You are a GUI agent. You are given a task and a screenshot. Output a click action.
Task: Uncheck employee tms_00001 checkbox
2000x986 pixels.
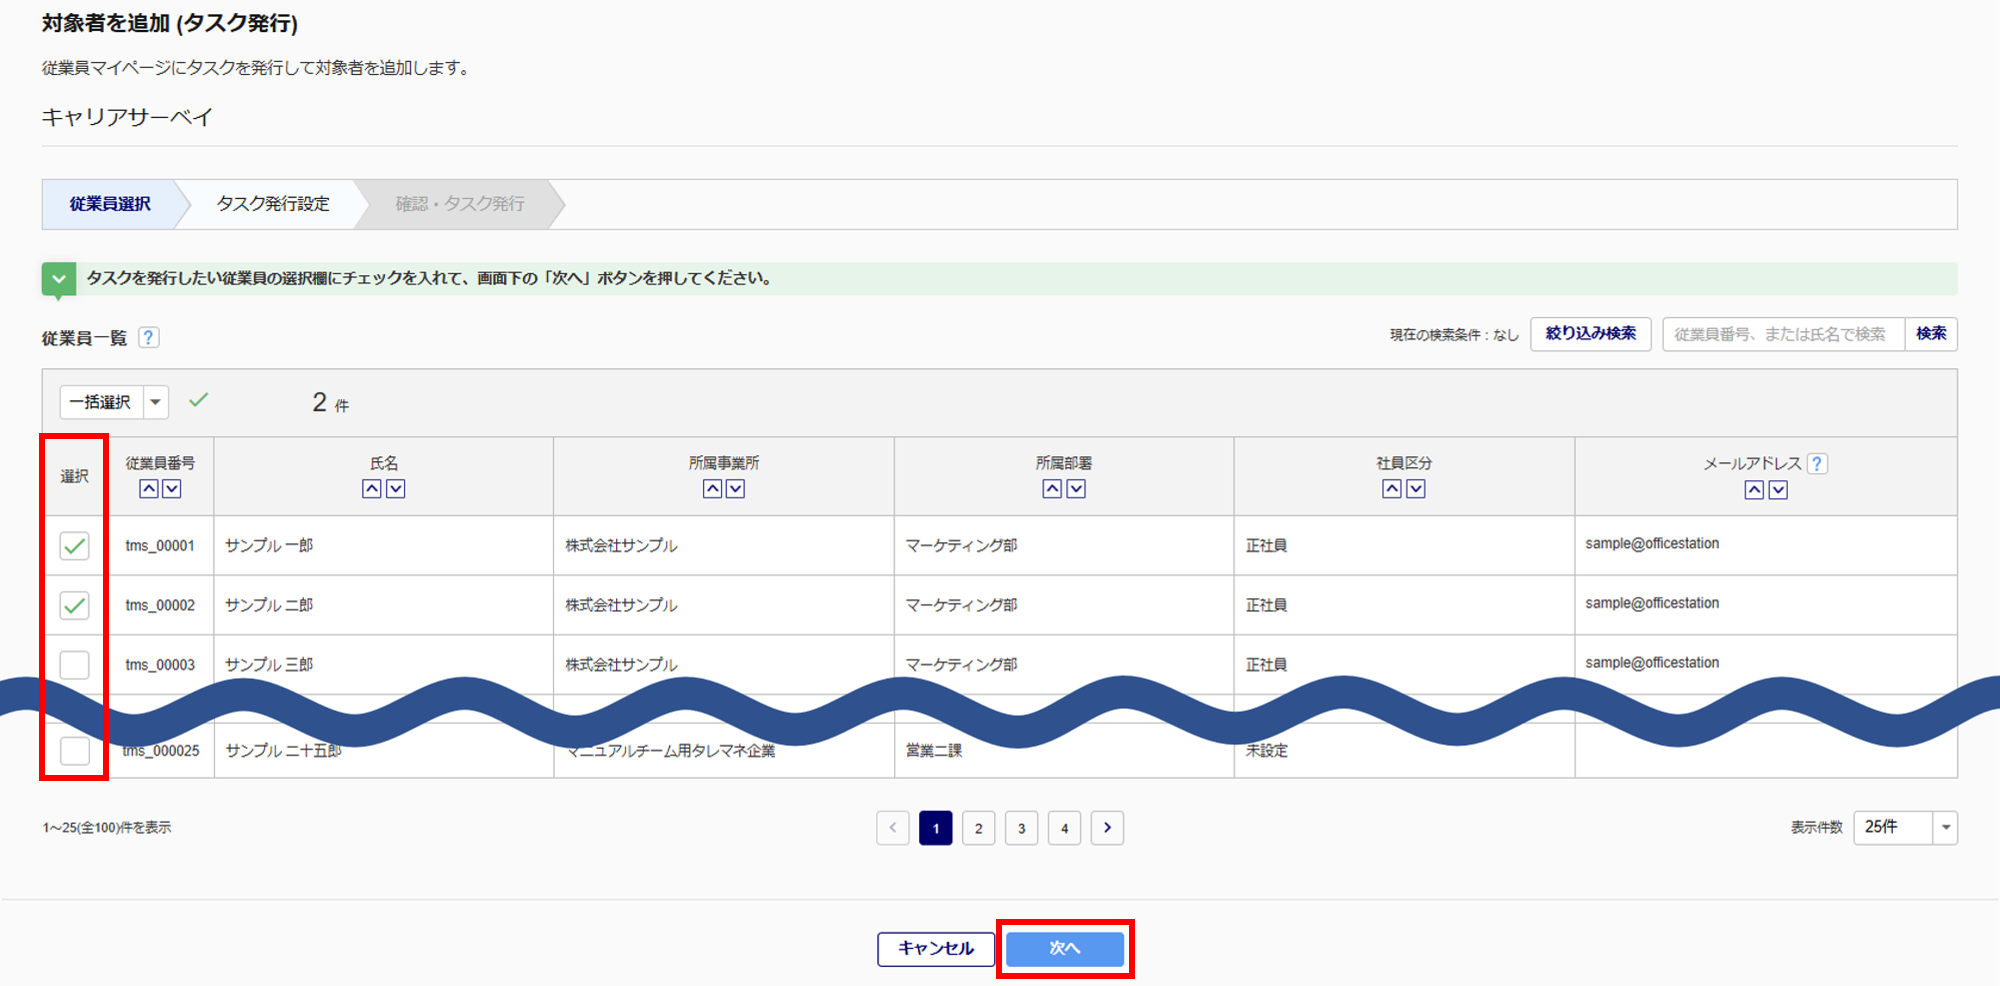[75, 546]
